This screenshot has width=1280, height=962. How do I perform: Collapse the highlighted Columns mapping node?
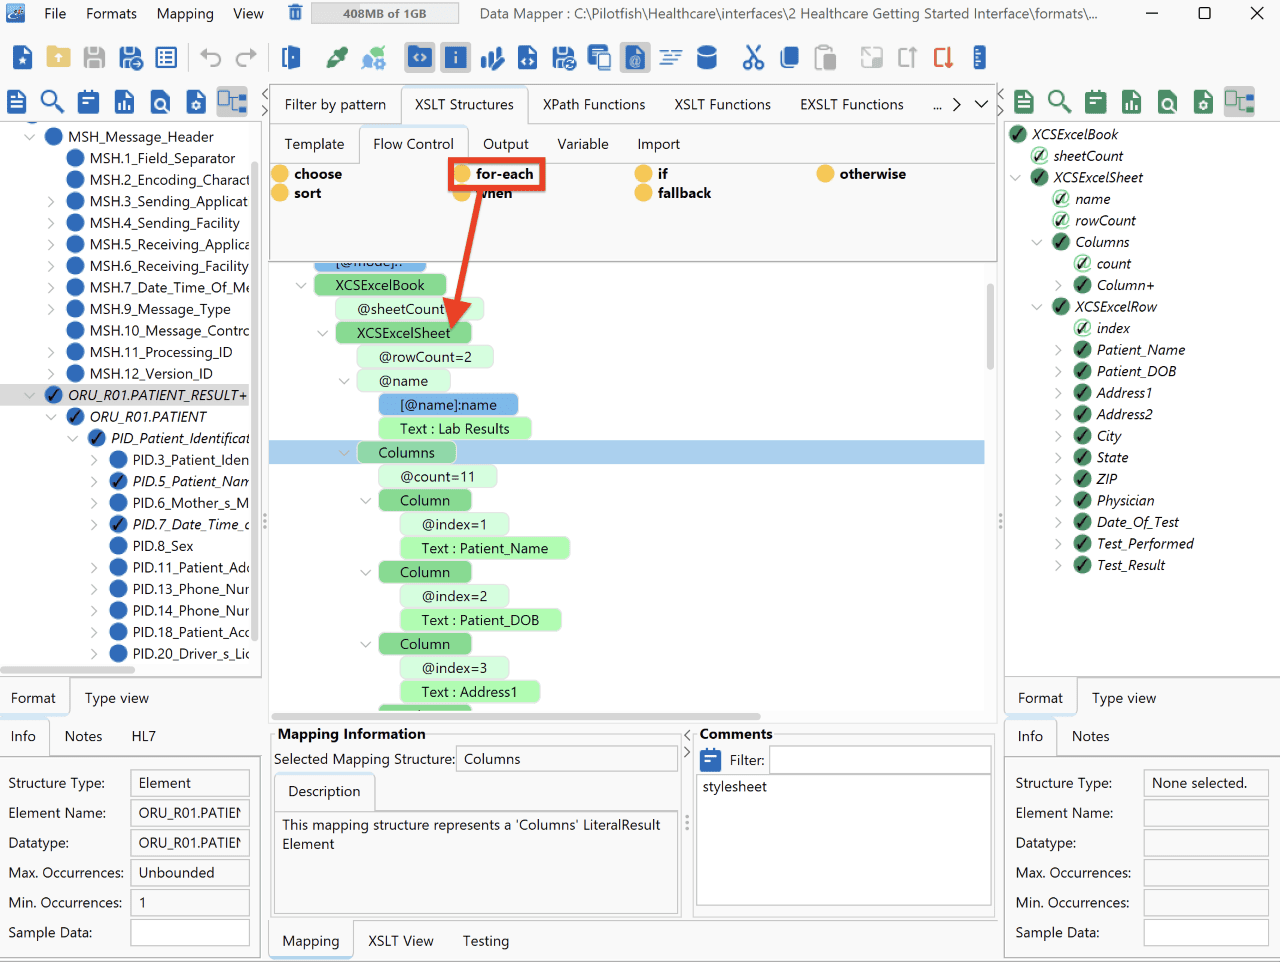pyautogui.click(x=344, y=453)
